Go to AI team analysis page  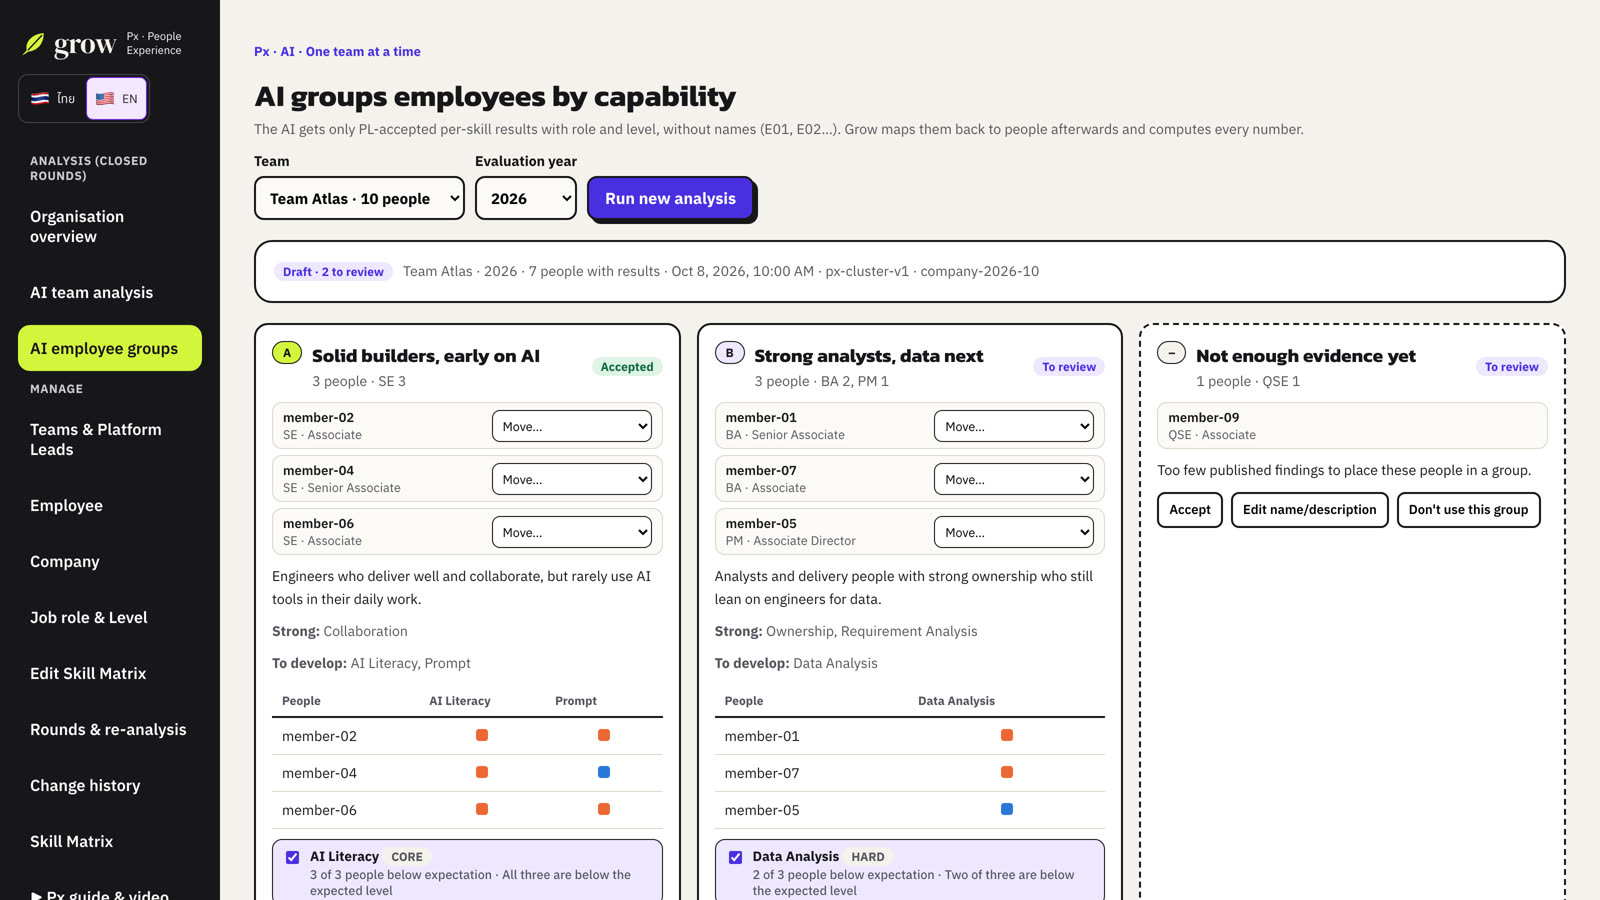click(110, 292)
